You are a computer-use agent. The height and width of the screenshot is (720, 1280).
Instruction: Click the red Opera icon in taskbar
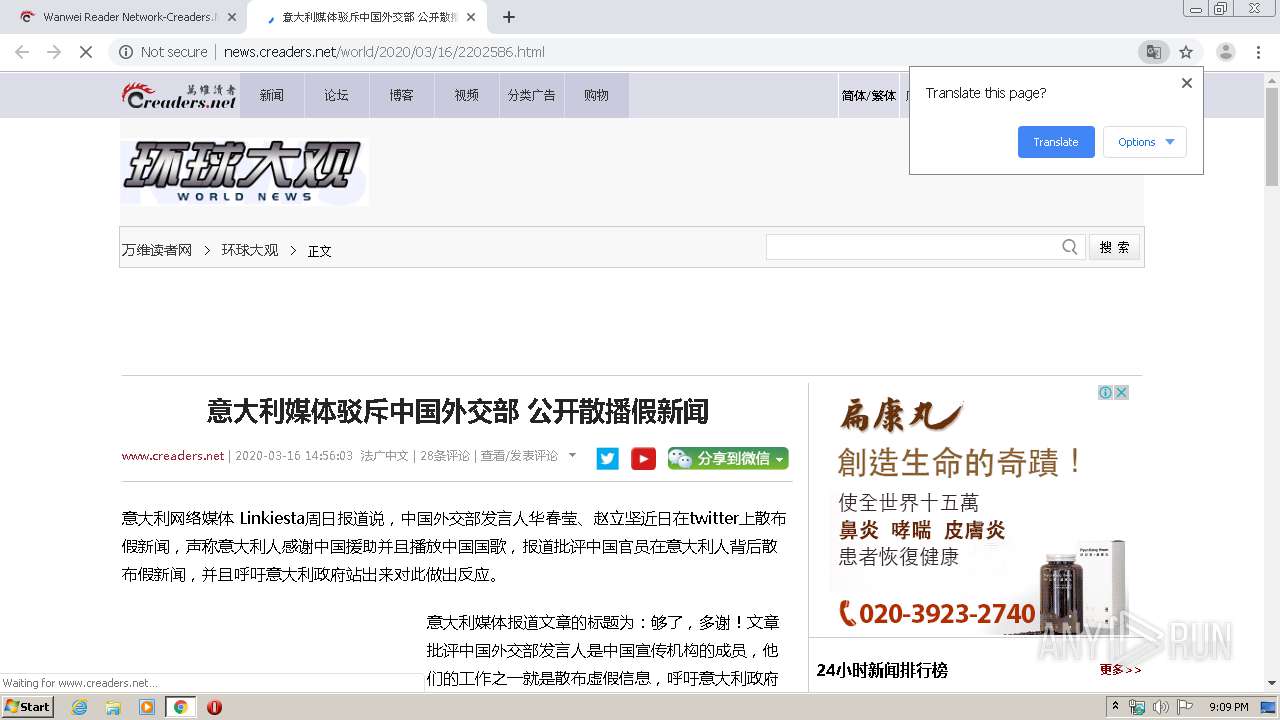pos(214,707)
